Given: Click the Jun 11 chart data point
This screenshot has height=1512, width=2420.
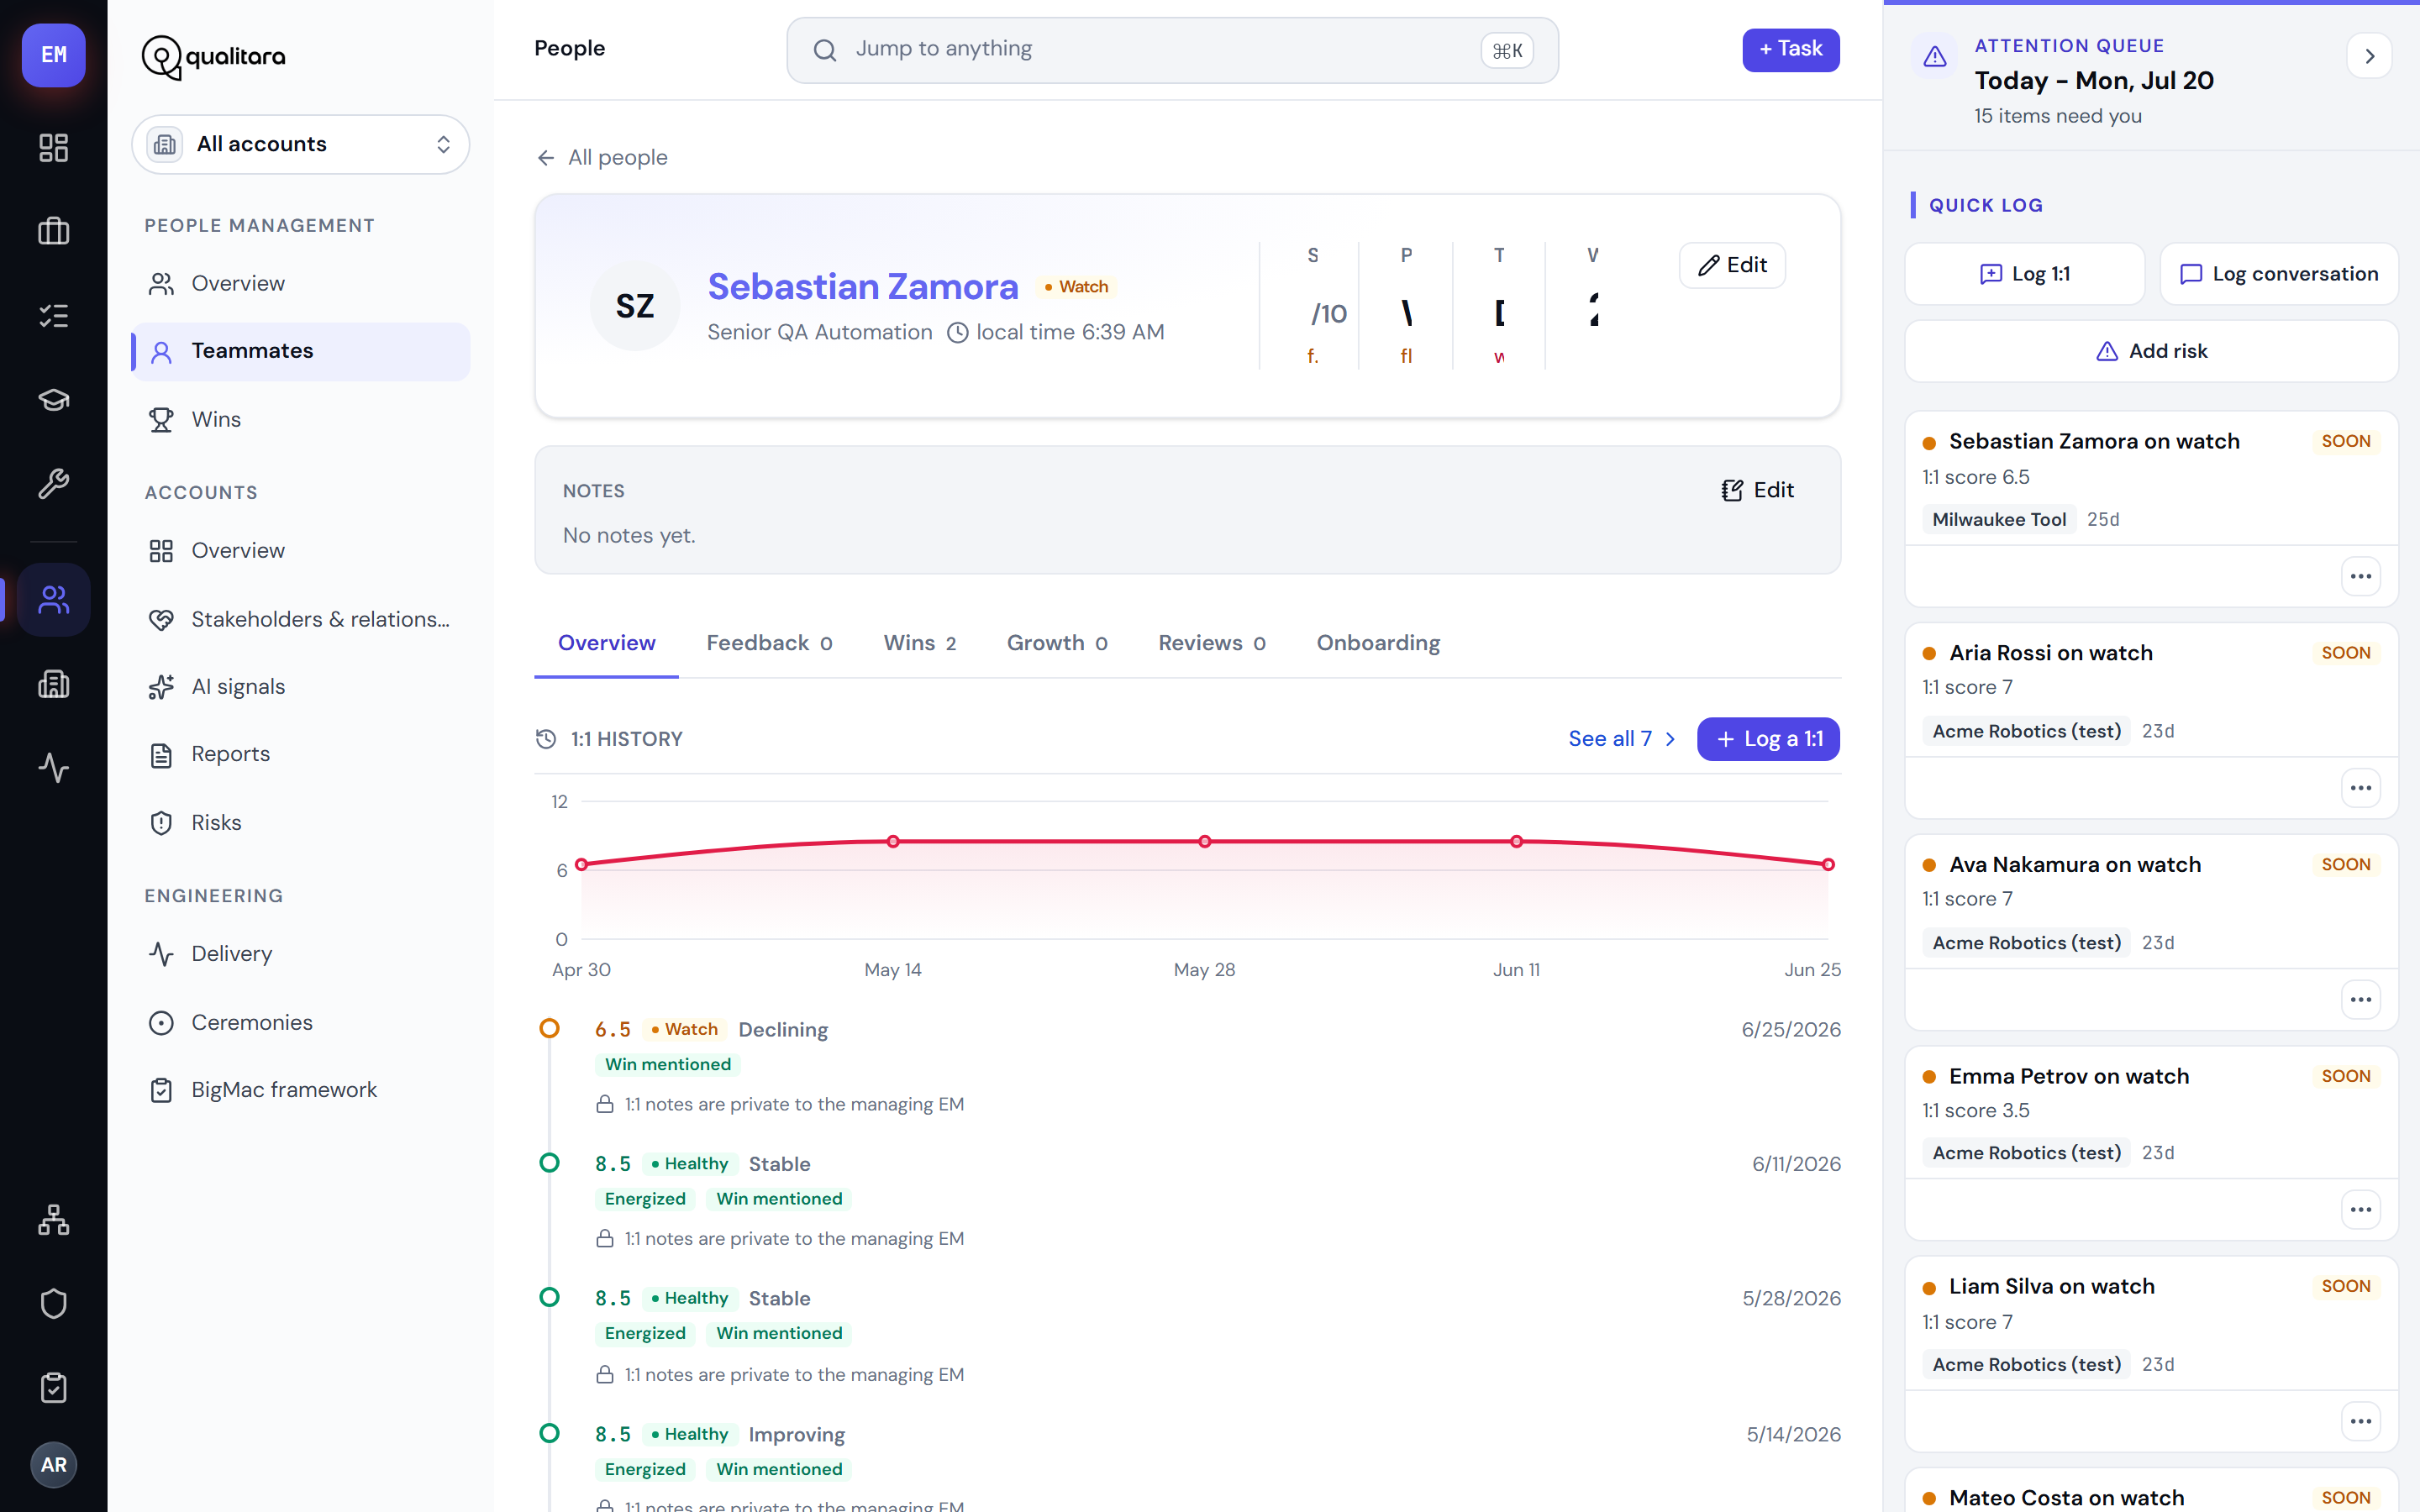Looking at the screenshot, I should click(1516, 841).
